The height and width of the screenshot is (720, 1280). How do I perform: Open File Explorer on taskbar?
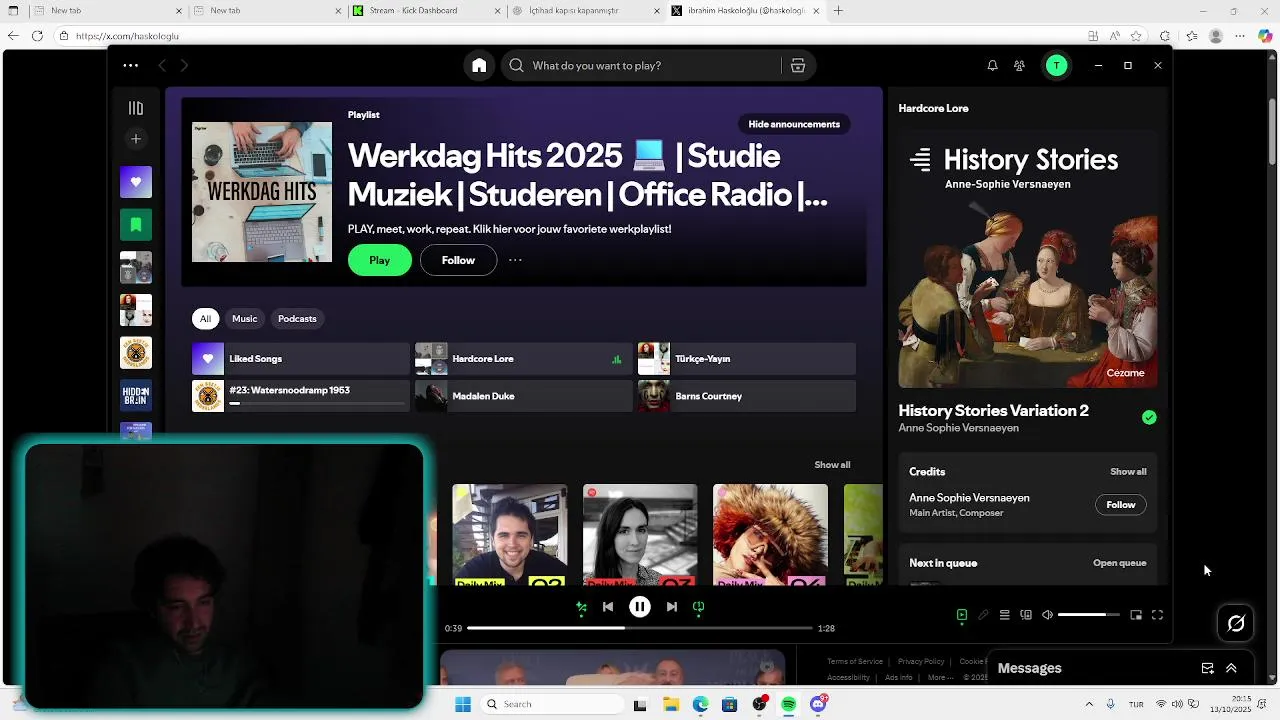[x=670, y=704]
